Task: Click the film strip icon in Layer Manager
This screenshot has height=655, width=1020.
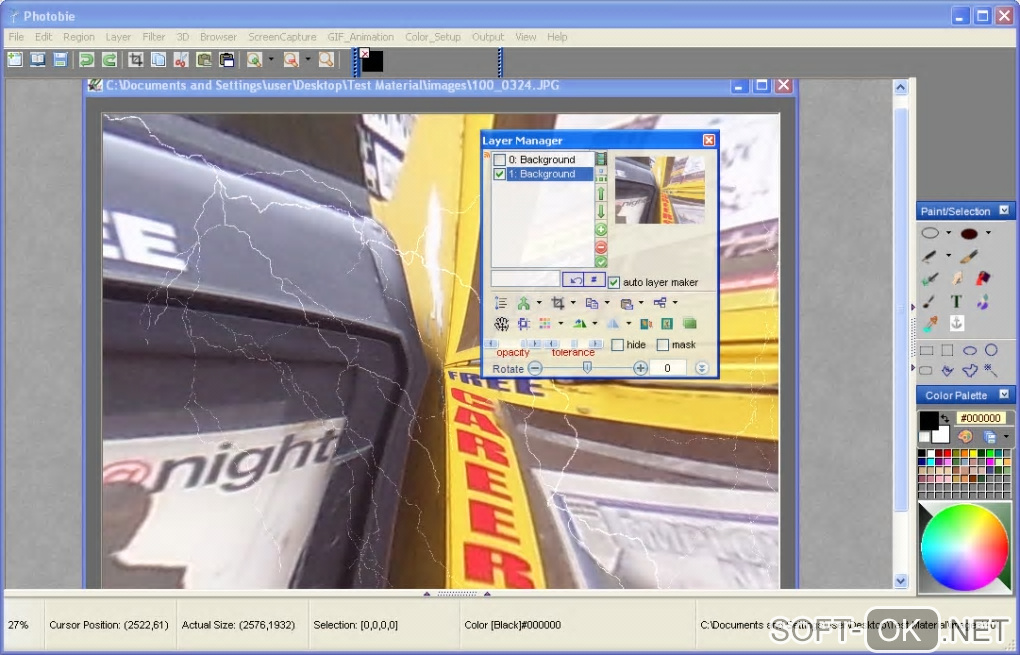Action: 601,159
